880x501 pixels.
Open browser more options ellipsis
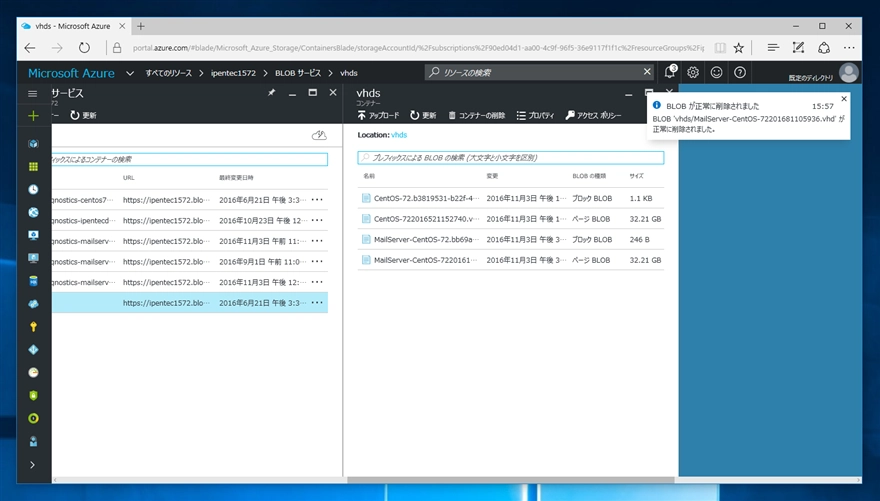[x=849, y=48]
